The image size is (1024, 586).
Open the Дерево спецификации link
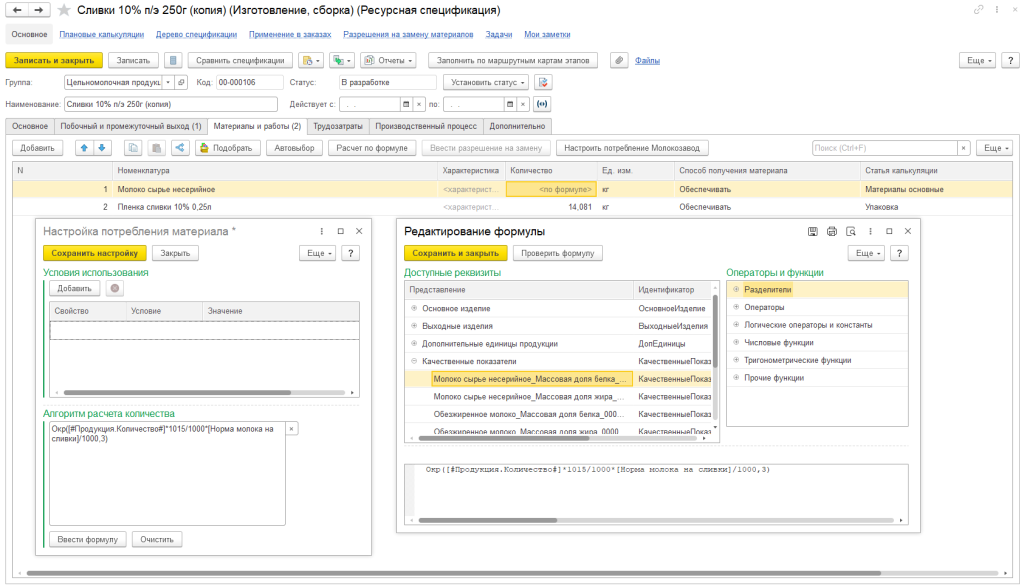(196, 34)
